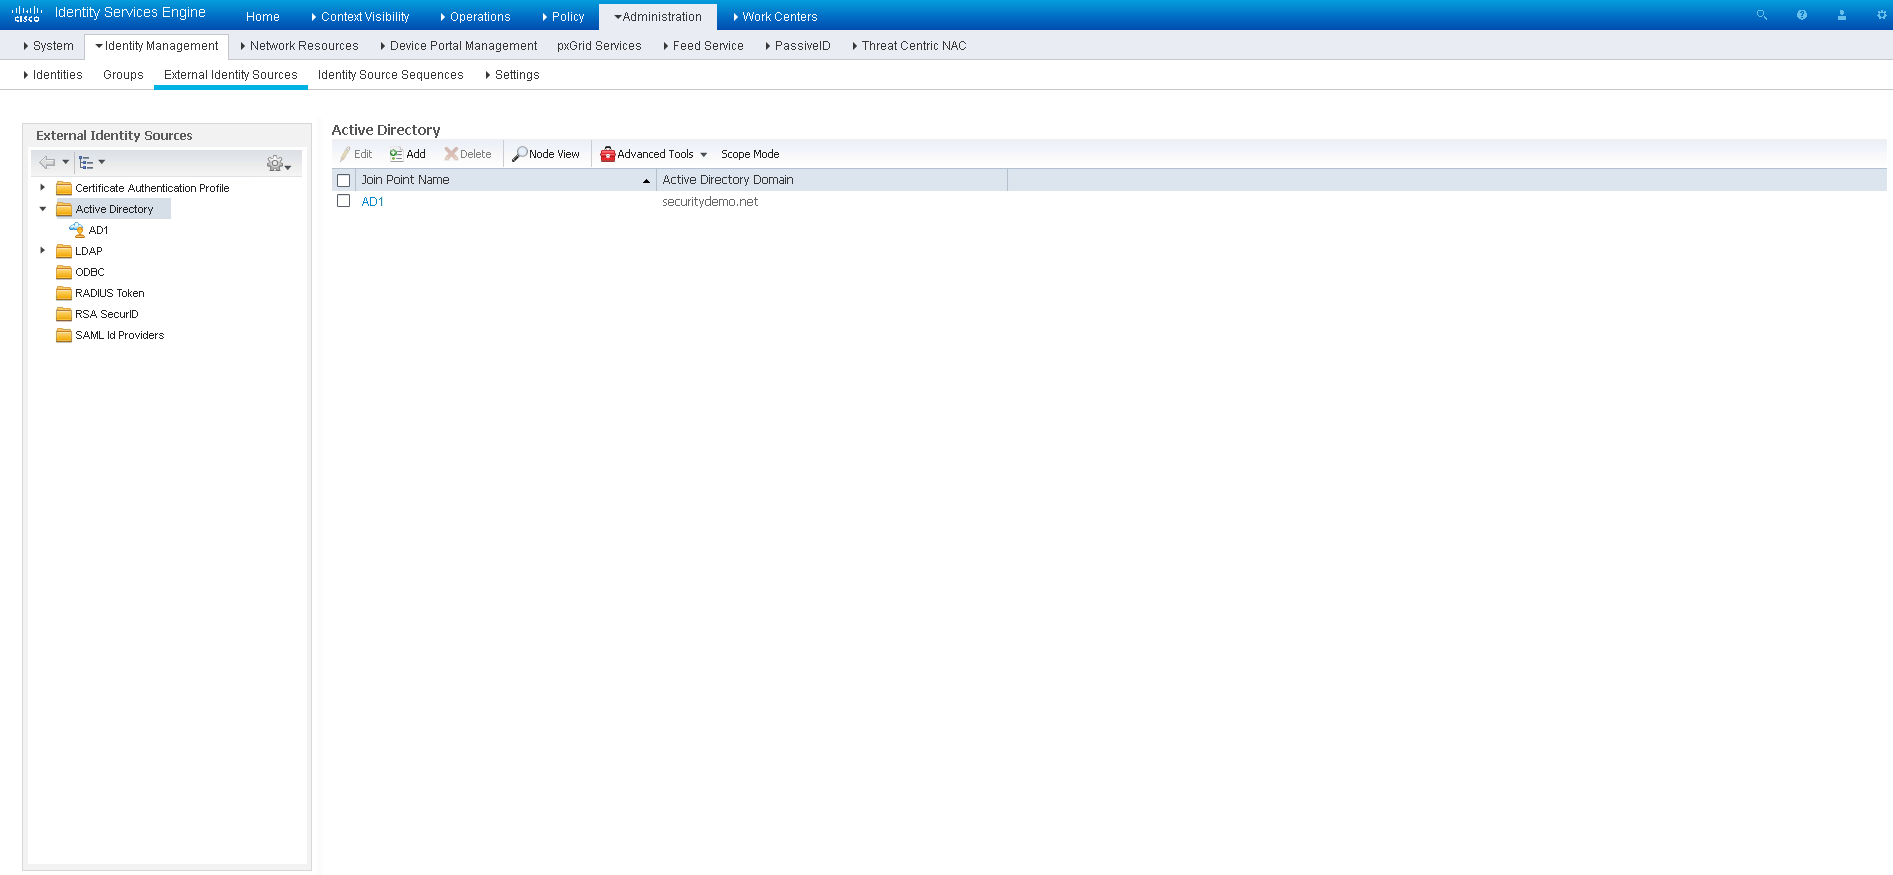Tick the select-all checkbox in the table header
1893x875 pixels.
[x=344, y=181]
